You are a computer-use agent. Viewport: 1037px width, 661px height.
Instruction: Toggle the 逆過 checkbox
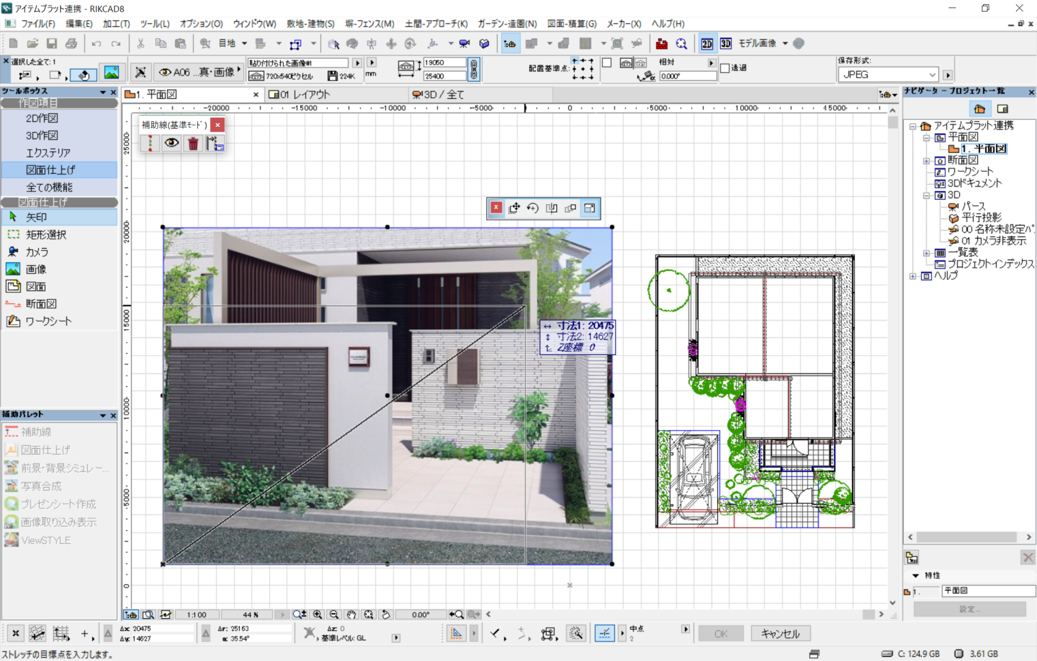[724, 68]
